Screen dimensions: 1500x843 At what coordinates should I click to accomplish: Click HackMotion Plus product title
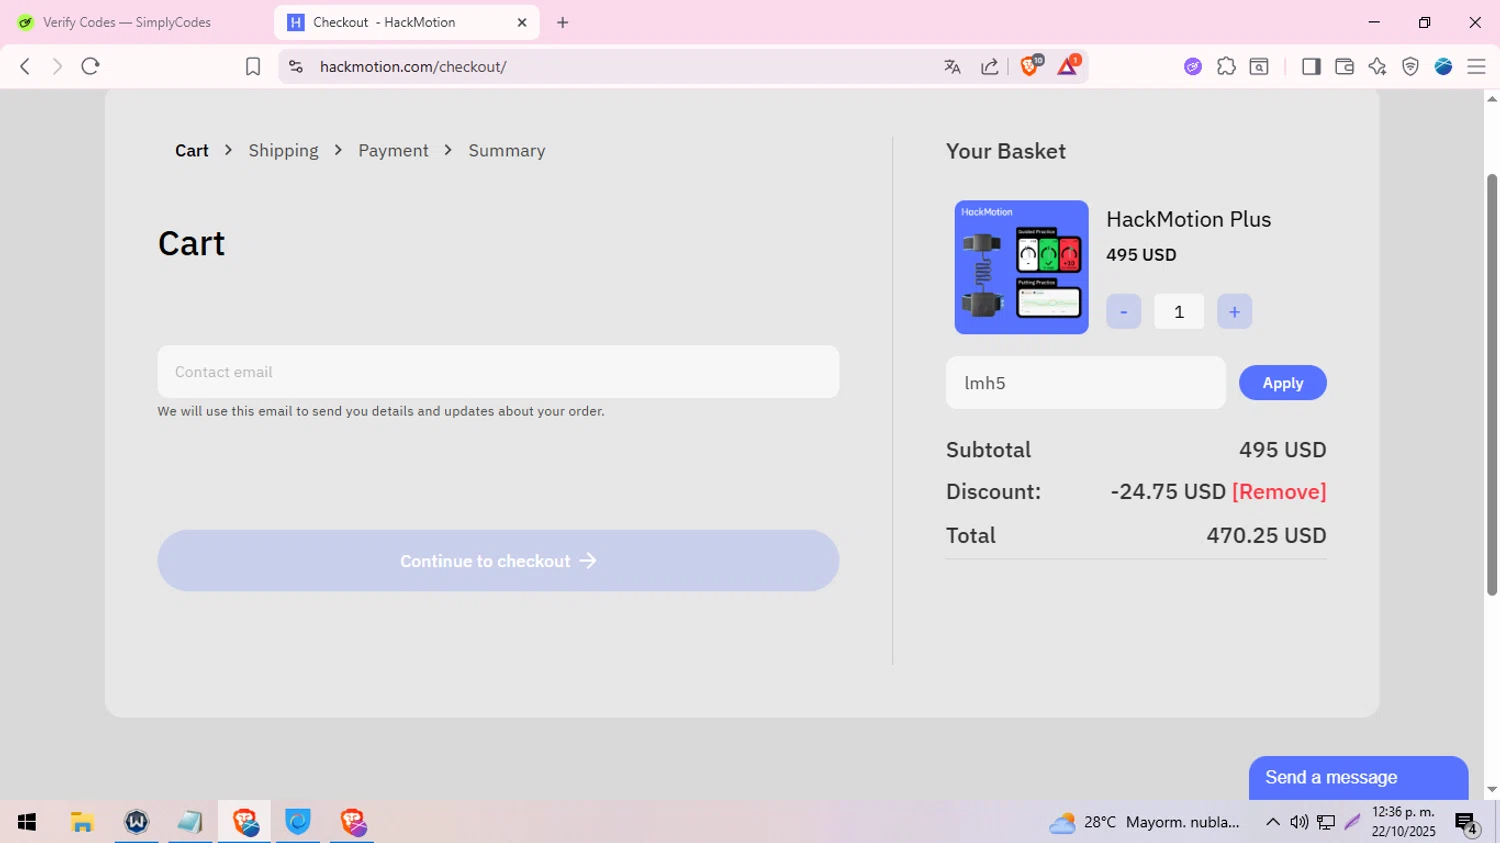pyautogui.click(x=1188, y=219)
